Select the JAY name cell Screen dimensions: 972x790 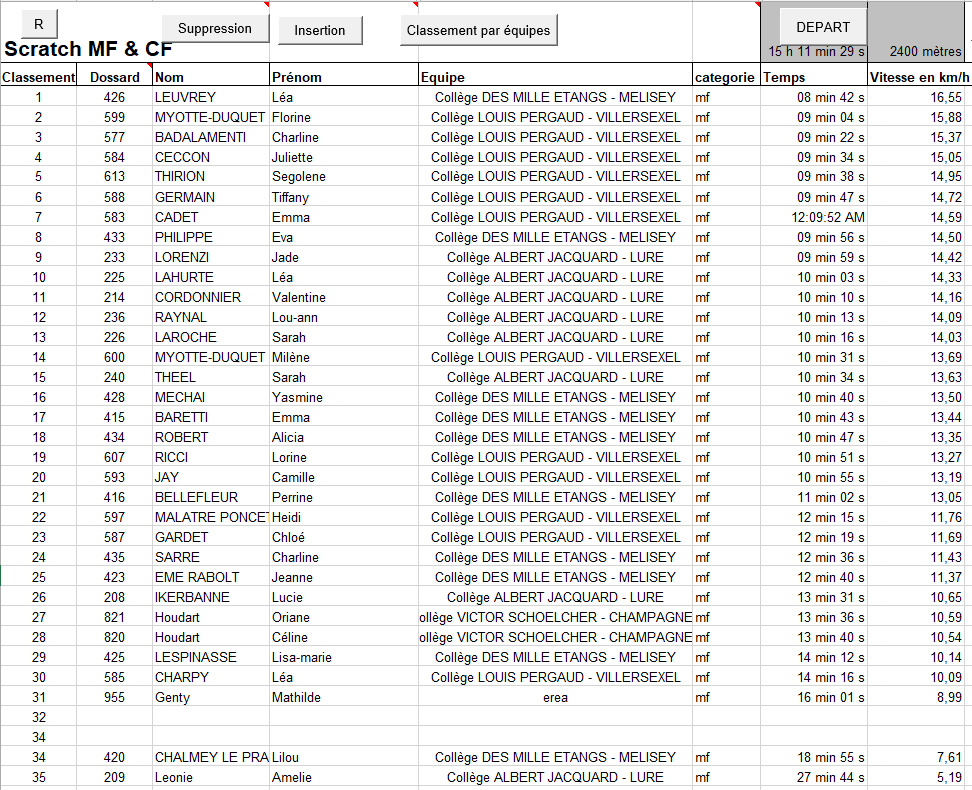(211, 477)
